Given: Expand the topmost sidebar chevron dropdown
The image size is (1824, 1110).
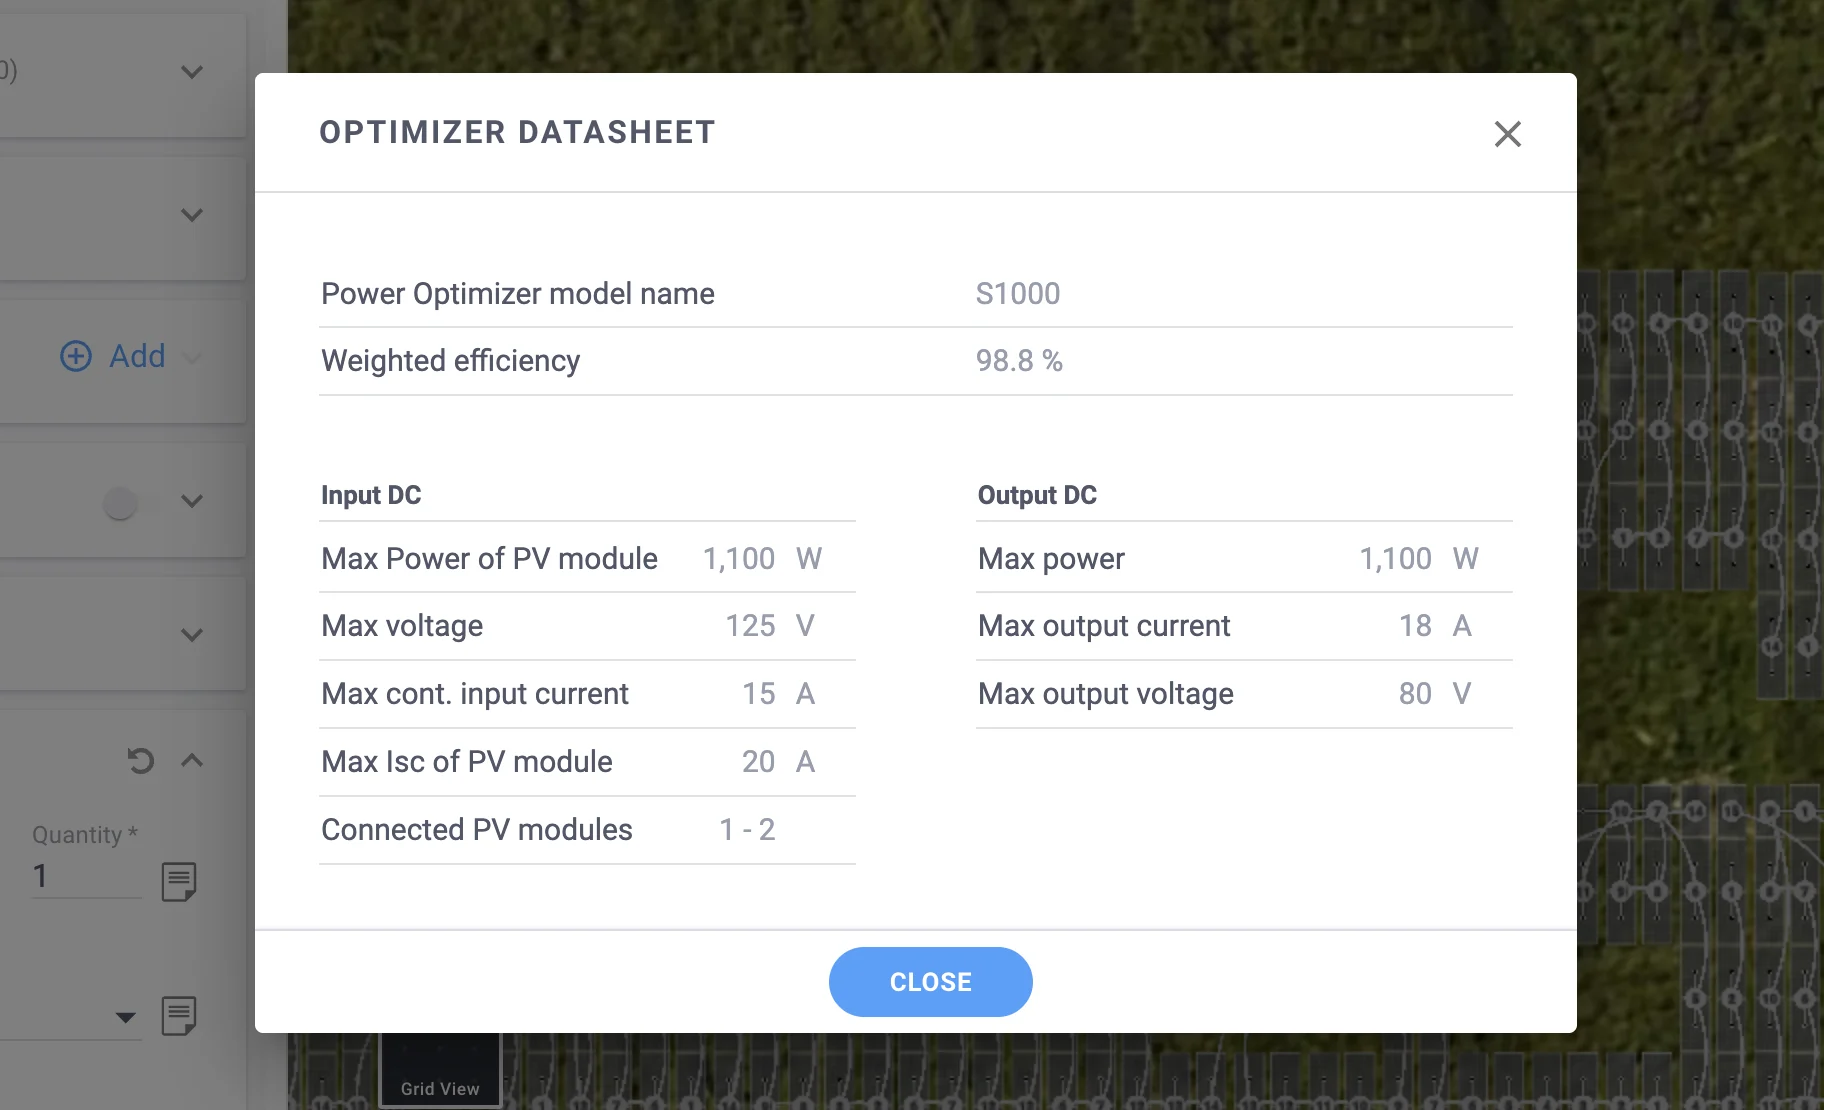Looking at the screenshot, I should (192, 72).
